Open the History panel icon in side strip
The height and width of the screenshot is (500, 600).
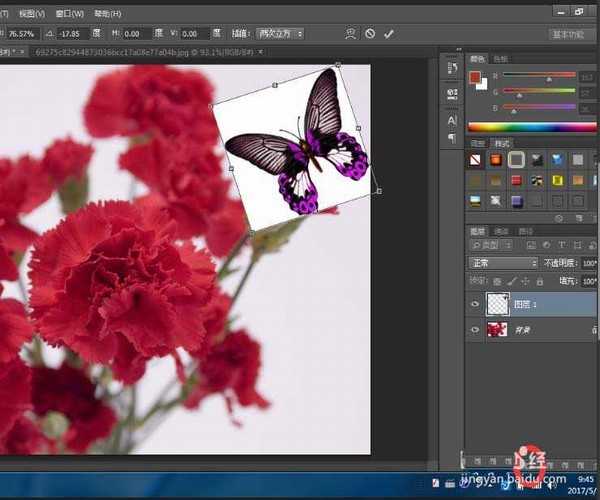(451, 67)
